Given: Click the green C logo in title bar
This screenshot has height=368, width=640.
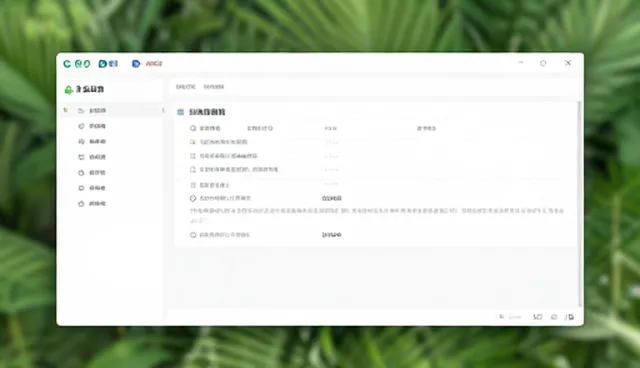Looking at the screenshot, I should 67,64.
